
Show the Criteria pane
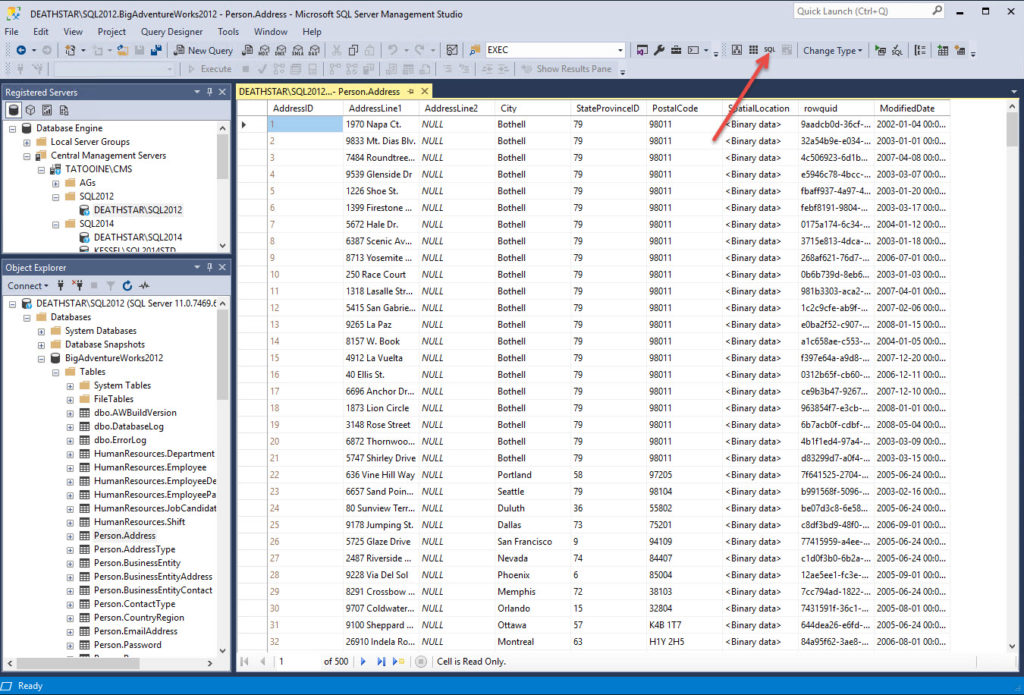(x=753, y=48)
